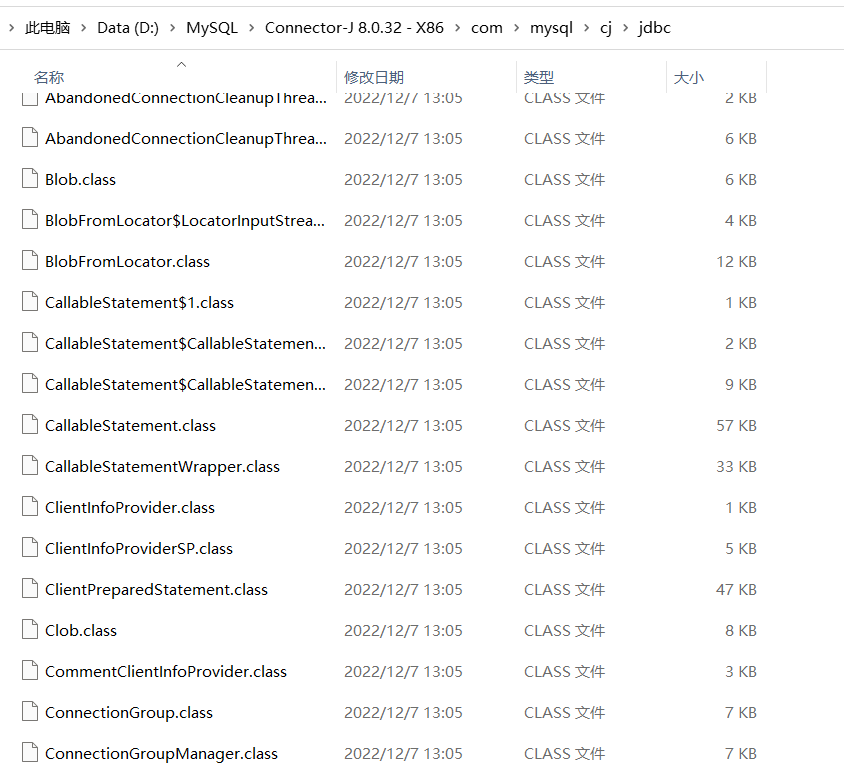The image size is (844, 769).
Task: Navigate to com folder breadcrumb
Action: (487, 27)
